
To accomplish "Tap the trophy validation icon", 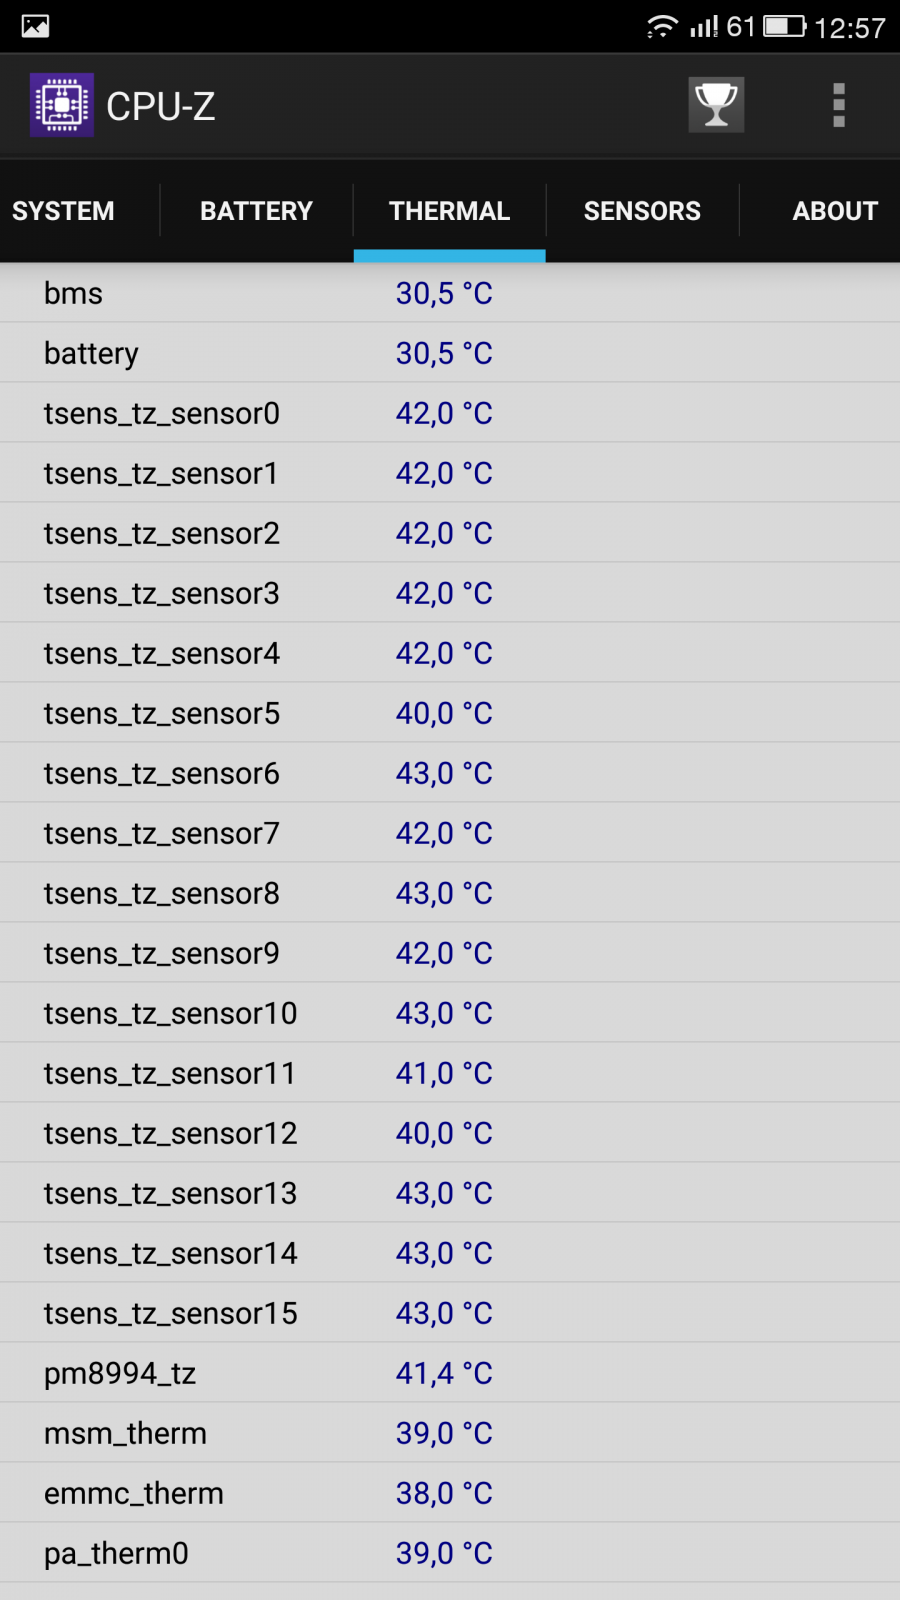I will pos(716,105).
